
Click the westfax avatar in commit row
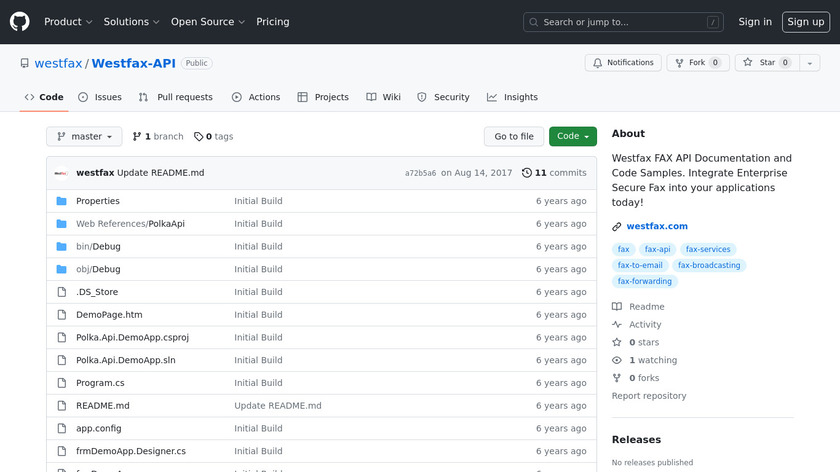coord(61,173)
